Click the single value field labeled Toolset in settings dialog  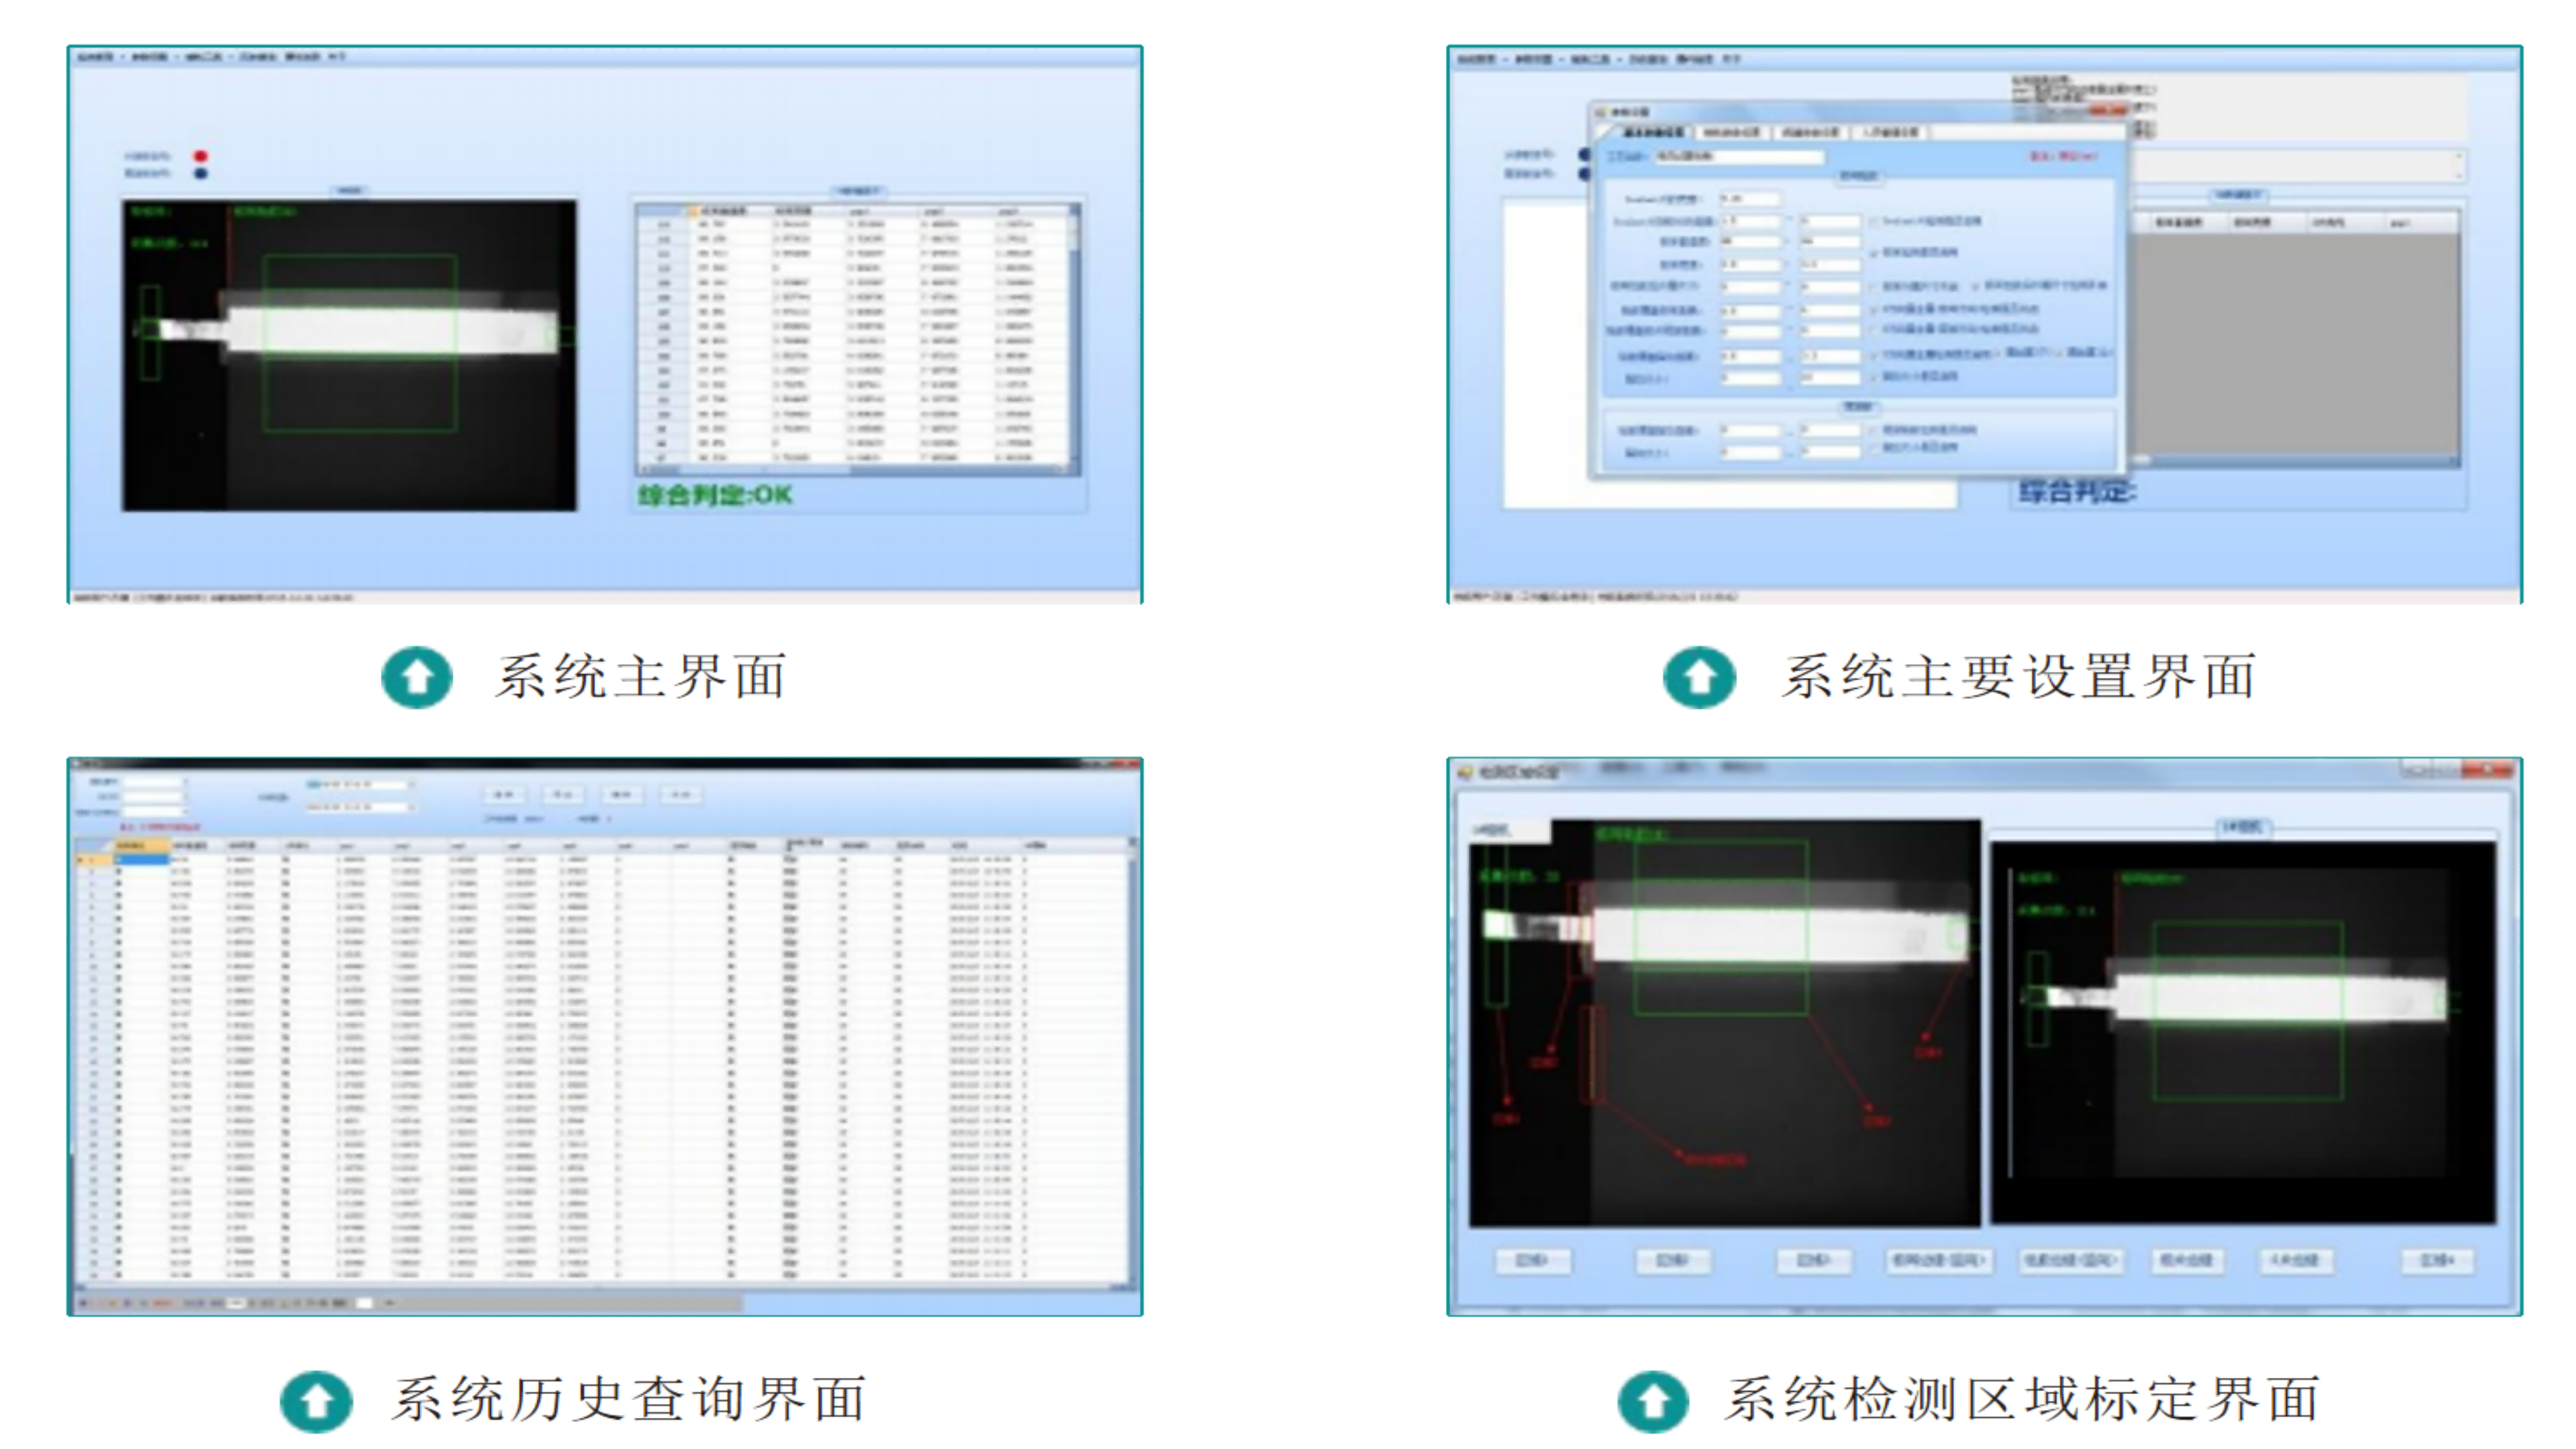point(1750,199)
